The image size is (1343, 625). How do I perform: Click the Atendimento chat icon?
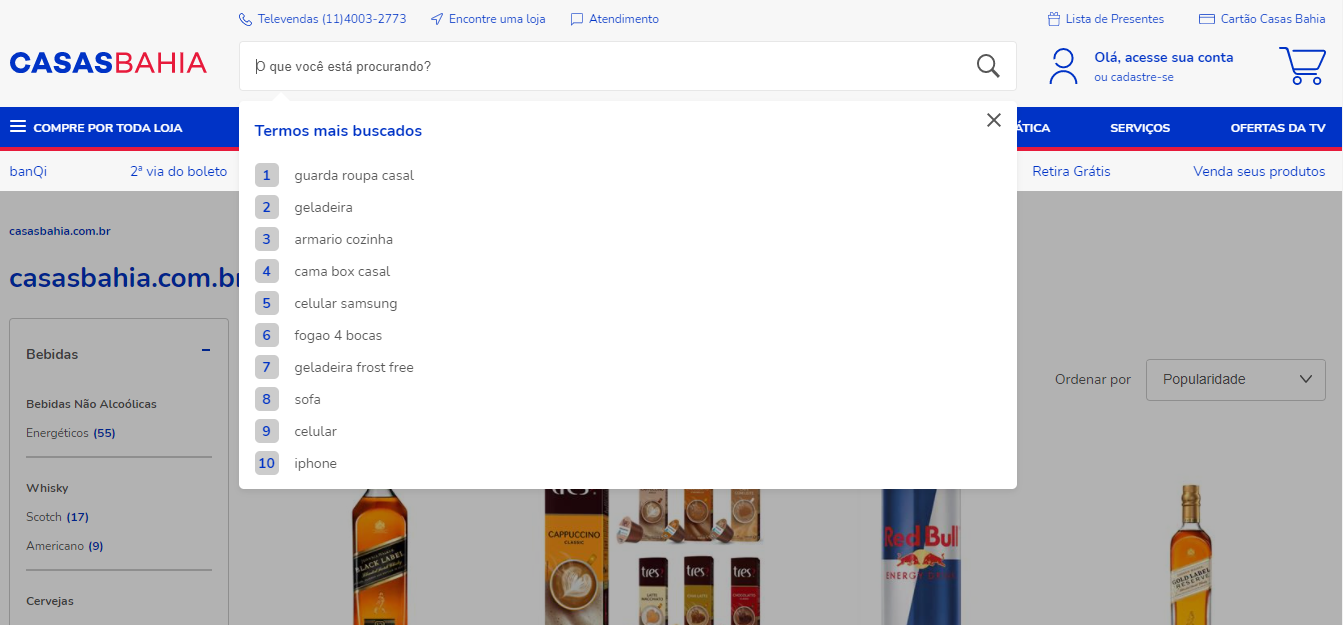(x=577, y=19)
